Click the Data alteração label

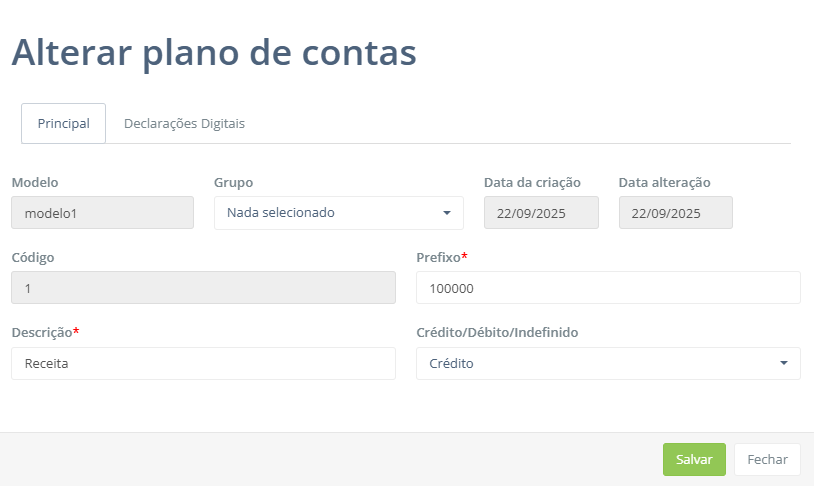[664, 183]
